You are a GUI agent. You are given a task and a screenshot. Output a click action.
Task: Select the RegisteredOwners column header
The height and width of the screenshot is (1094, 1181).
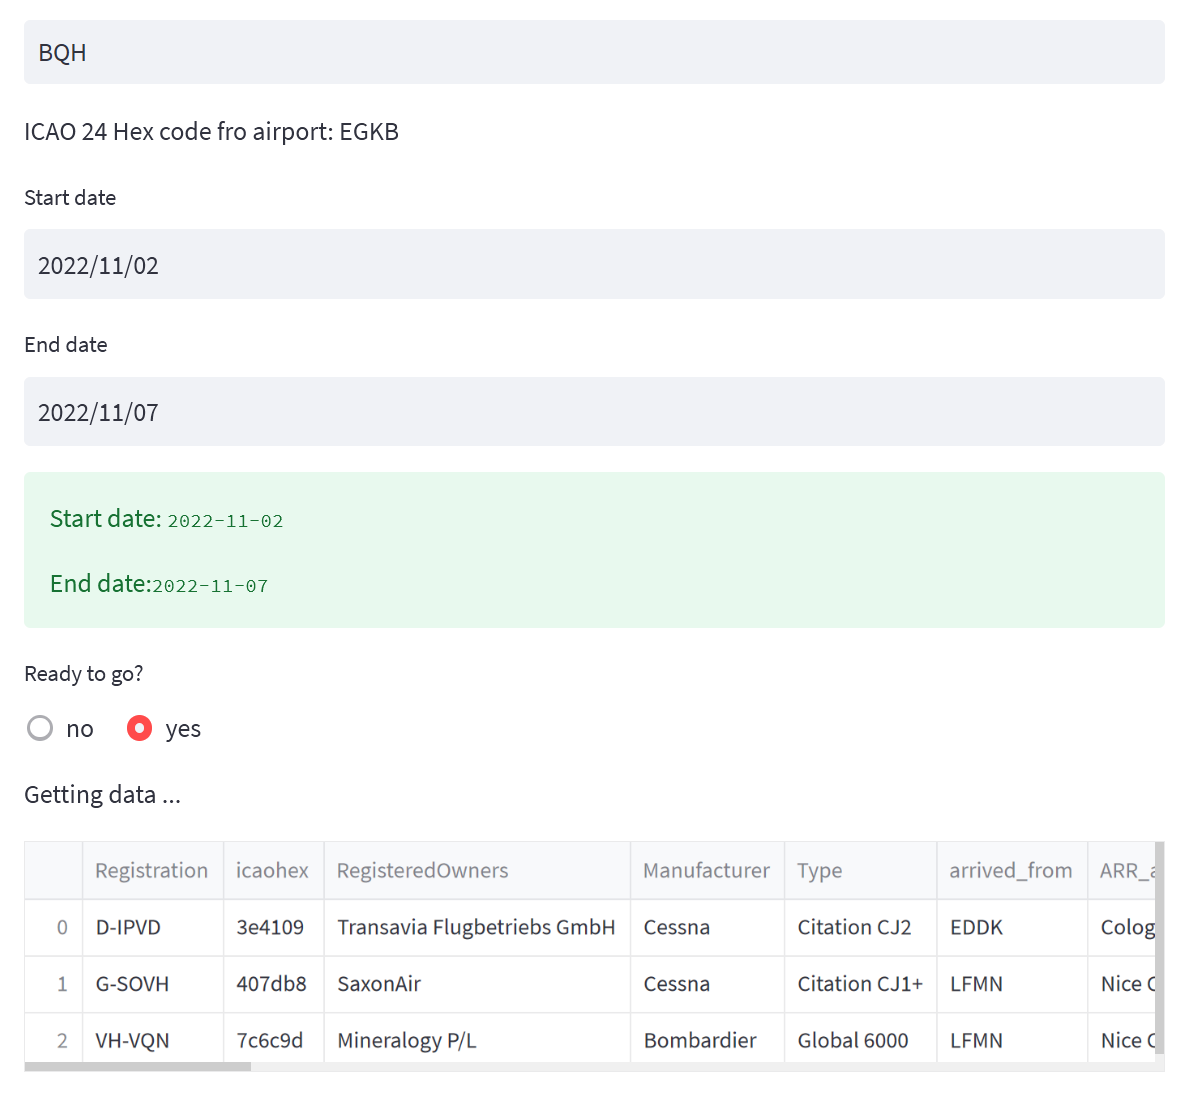coord(421,870)
